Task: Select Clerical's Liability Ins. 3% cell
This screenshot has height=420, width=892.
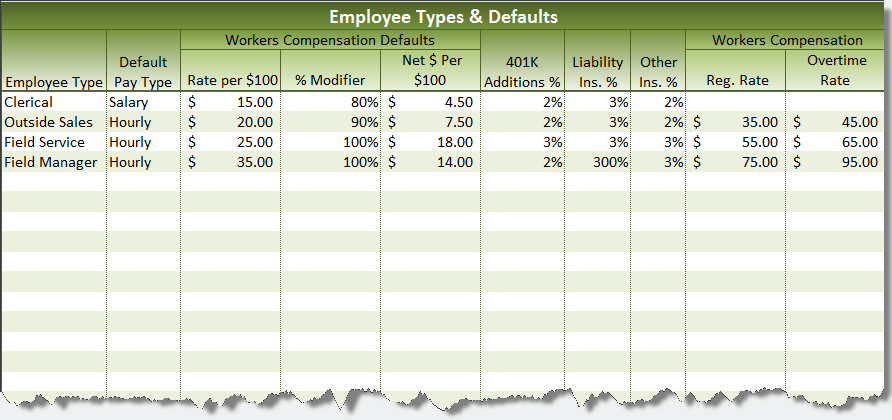Action: coord(597,102)
